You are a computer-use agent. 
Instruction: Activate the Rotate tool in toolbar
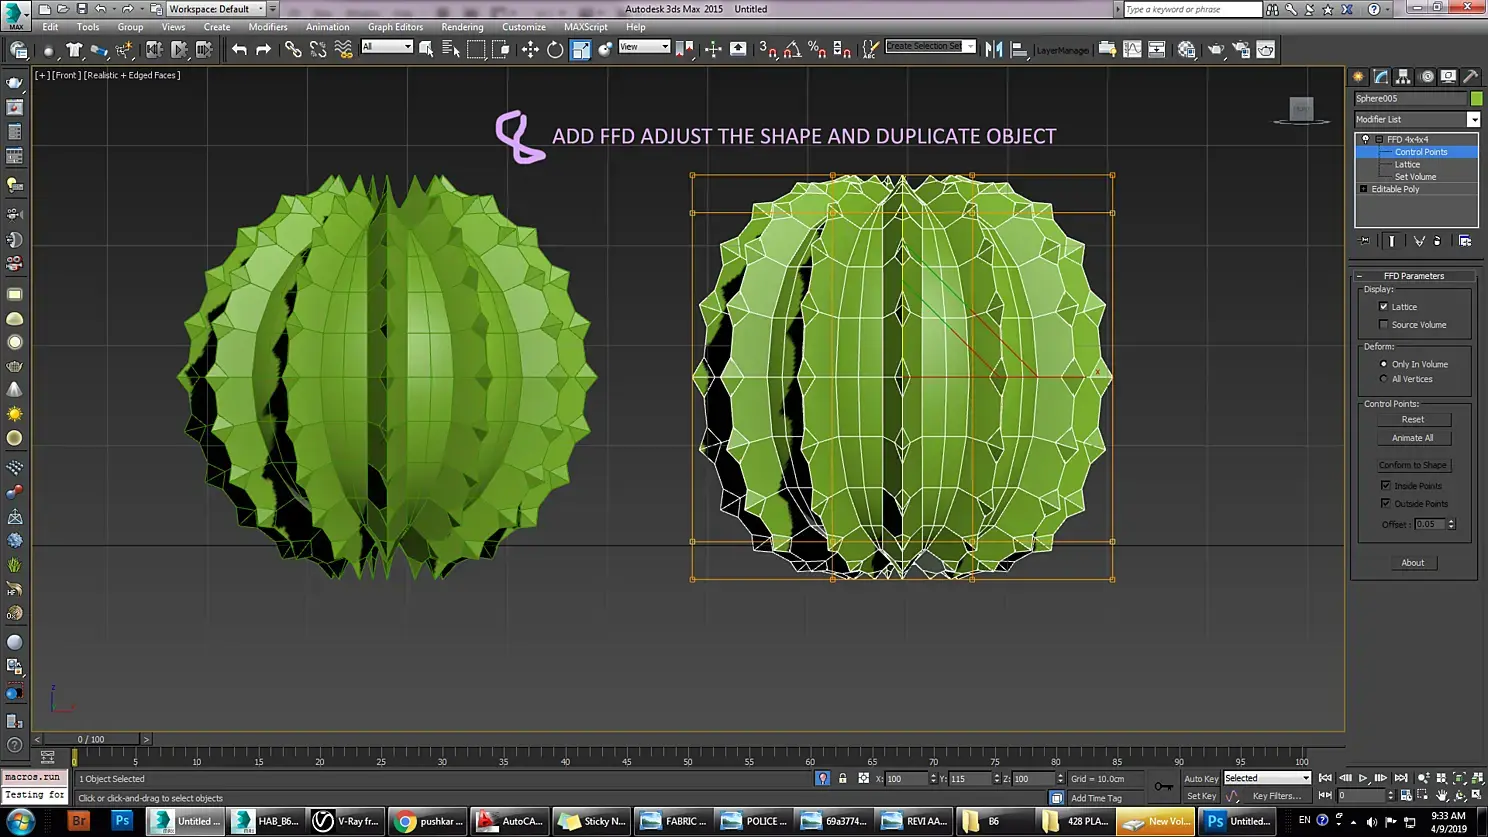(555, 49)
